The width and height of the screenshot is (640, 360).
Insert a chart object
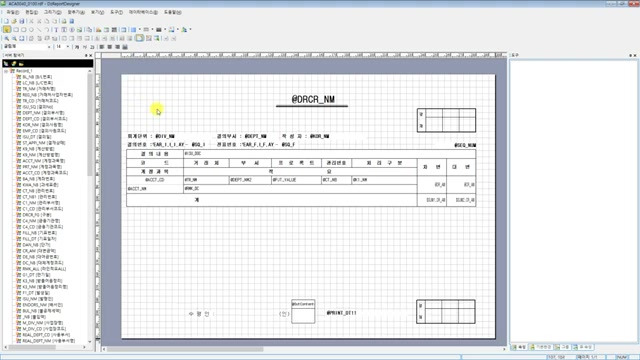coord(98,29)
